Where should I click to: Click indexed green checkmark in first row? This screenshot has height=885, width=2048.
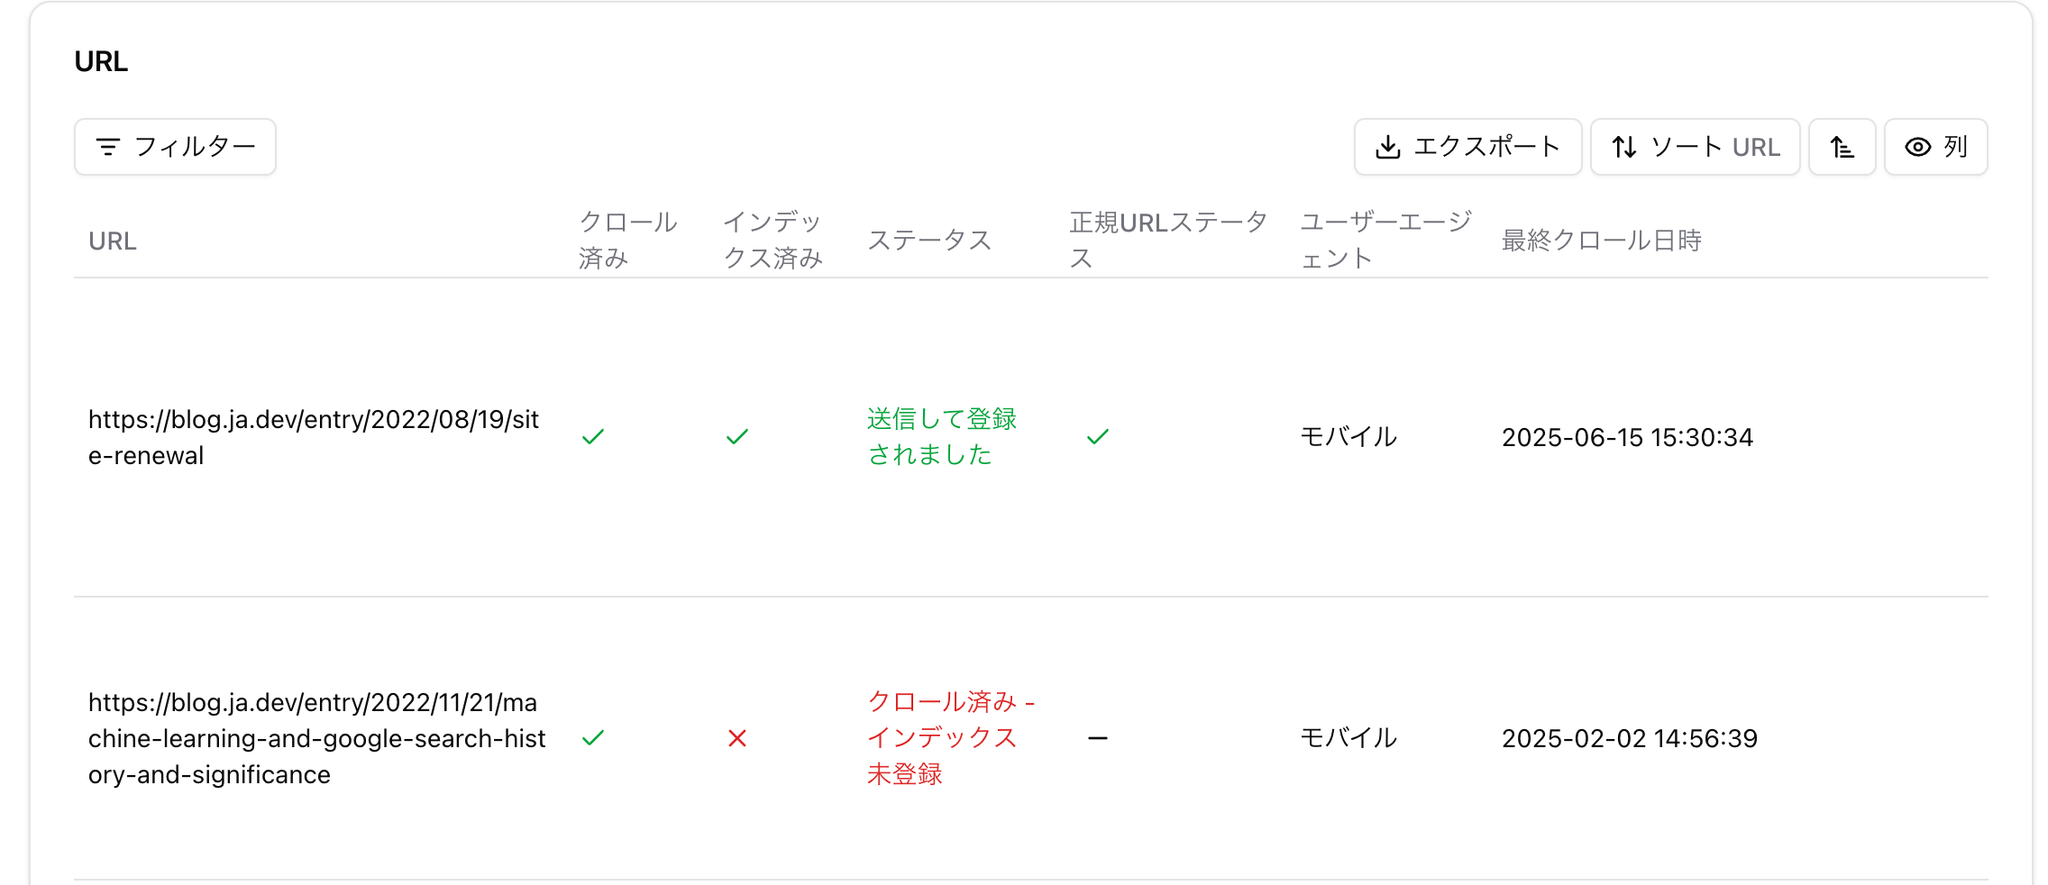point(737,437)
